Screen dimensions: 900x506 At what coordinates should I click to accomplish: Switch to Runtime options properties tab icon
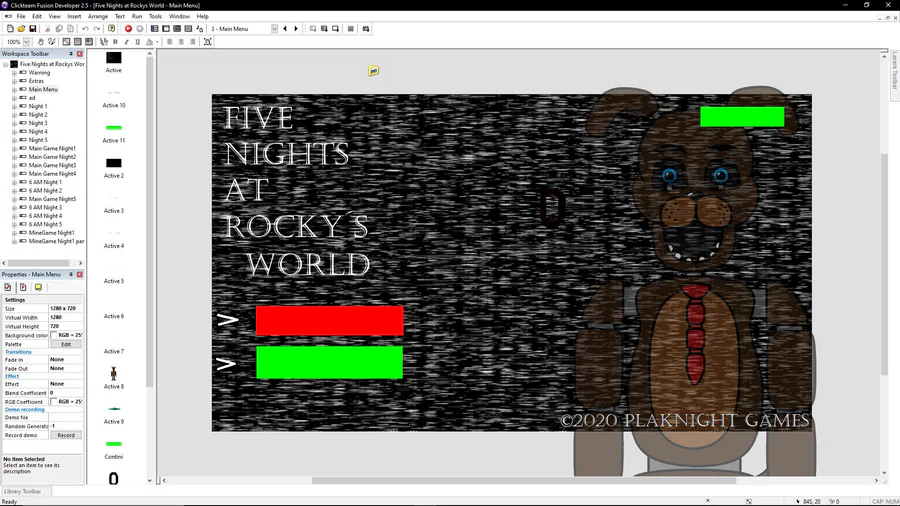(x=23, y=287)
